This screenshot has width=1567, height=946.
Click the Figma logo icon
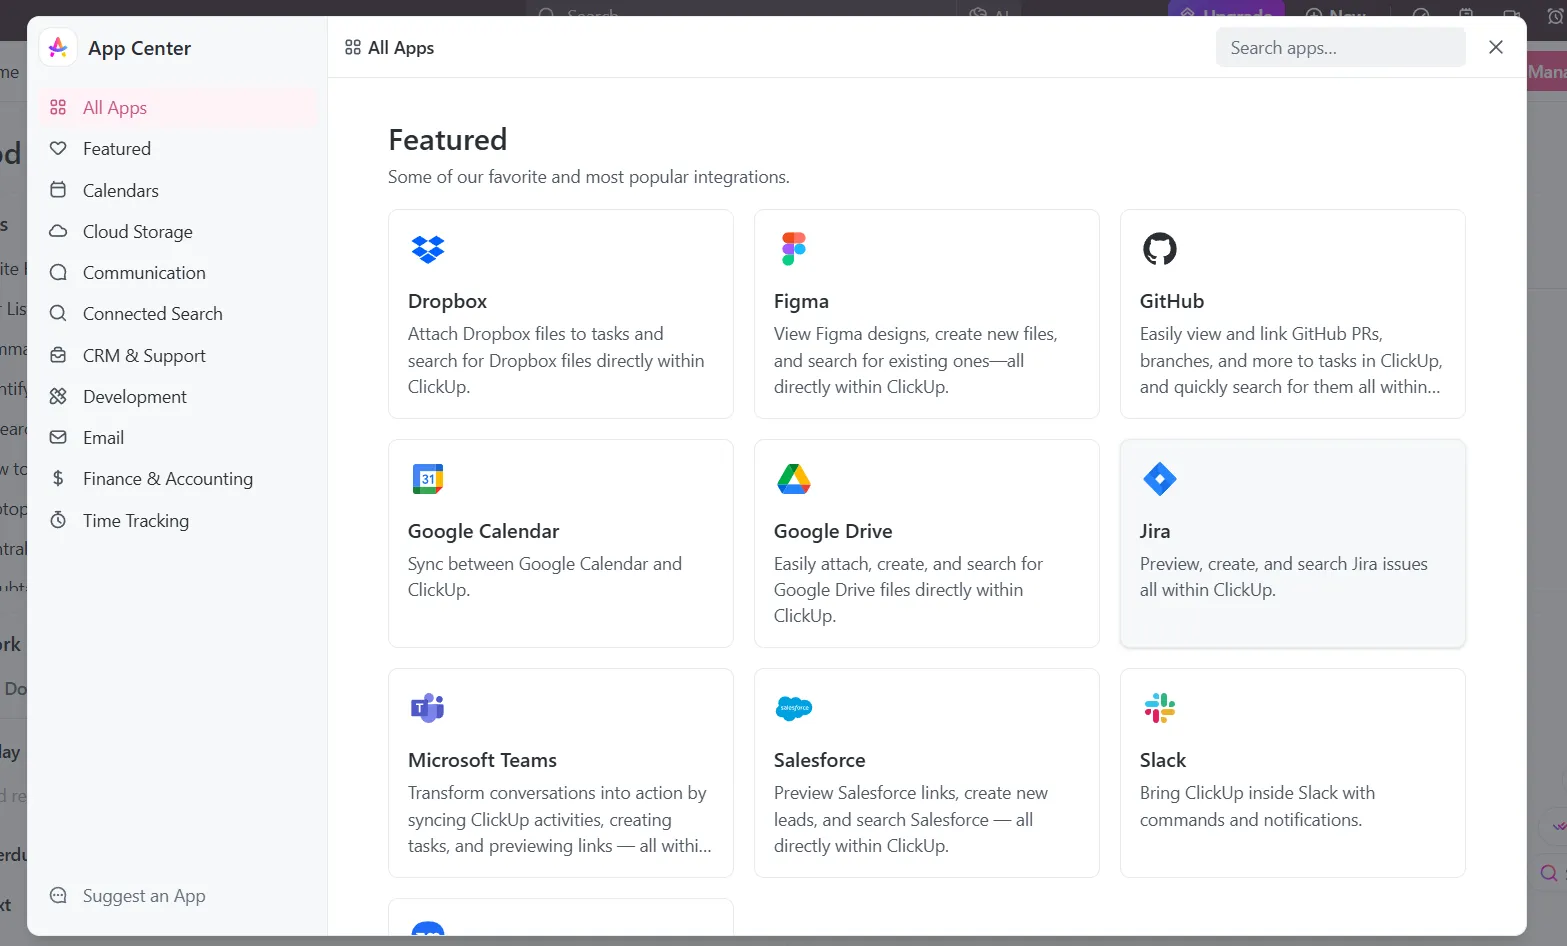(794, 249)
